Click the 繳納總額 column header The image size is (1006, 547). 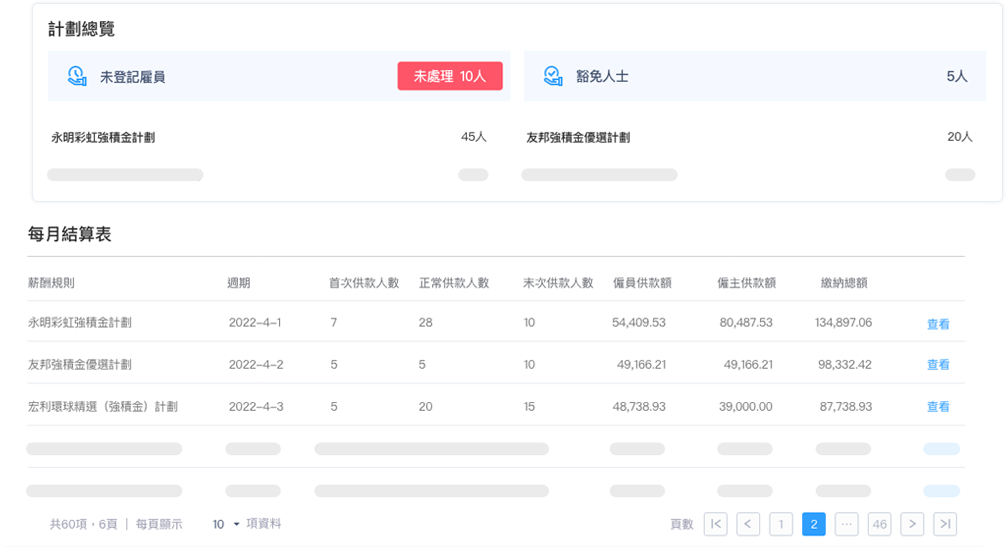[x=844, y=283]
